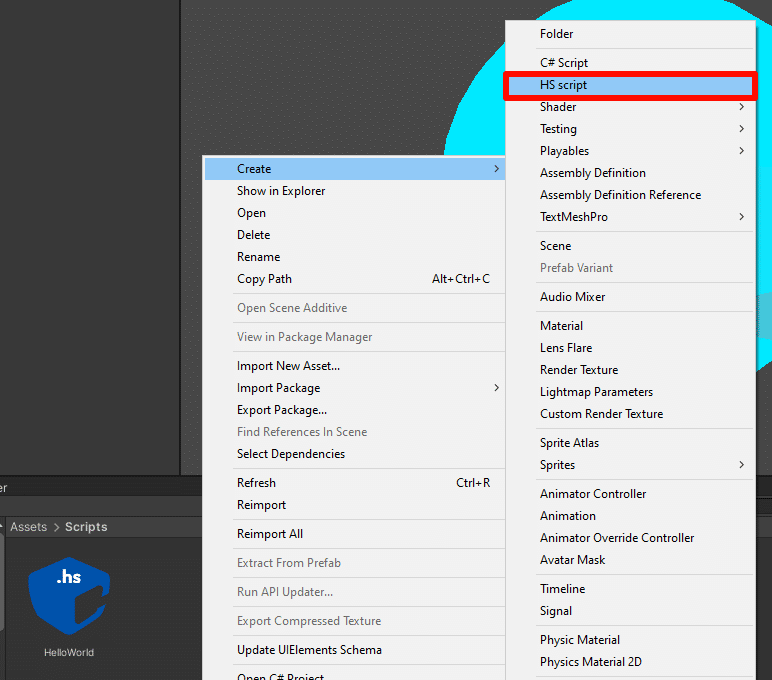The height and width of the screenshot is (680, 772).
Task: Select Animator Override Controller
Action: (x=630, y=538)
